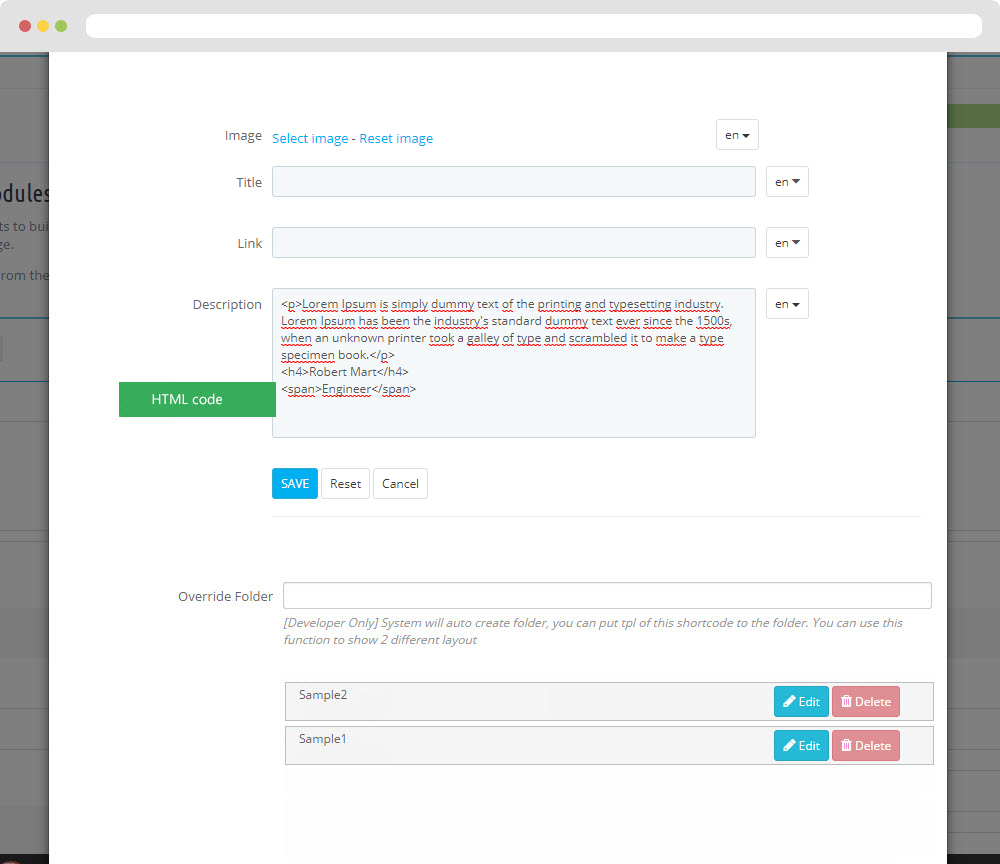The height and width of the screenshot is (864, 1000).
Task: Click the pencil icon on Sample2 Edit
Action: click(789, 702)
